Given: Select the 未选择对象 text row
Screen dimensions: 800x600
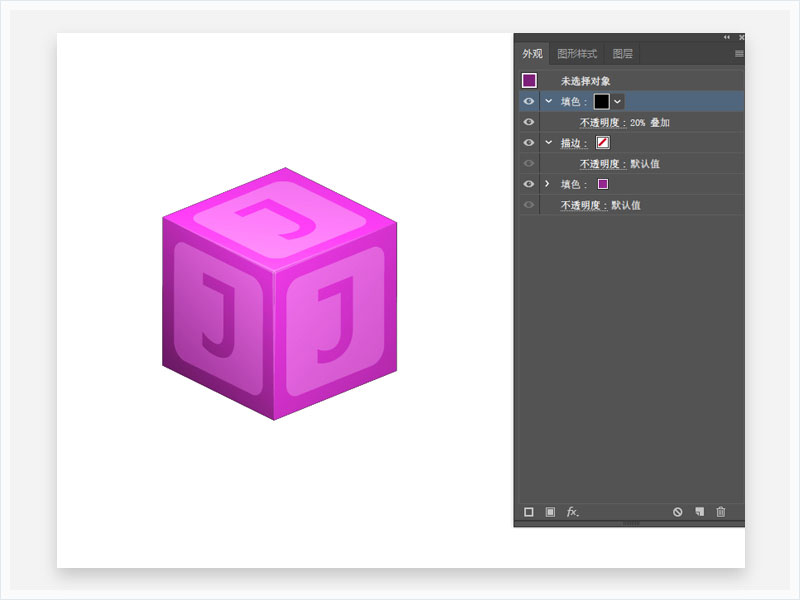Looking at the screenshot, I should 585,81.
